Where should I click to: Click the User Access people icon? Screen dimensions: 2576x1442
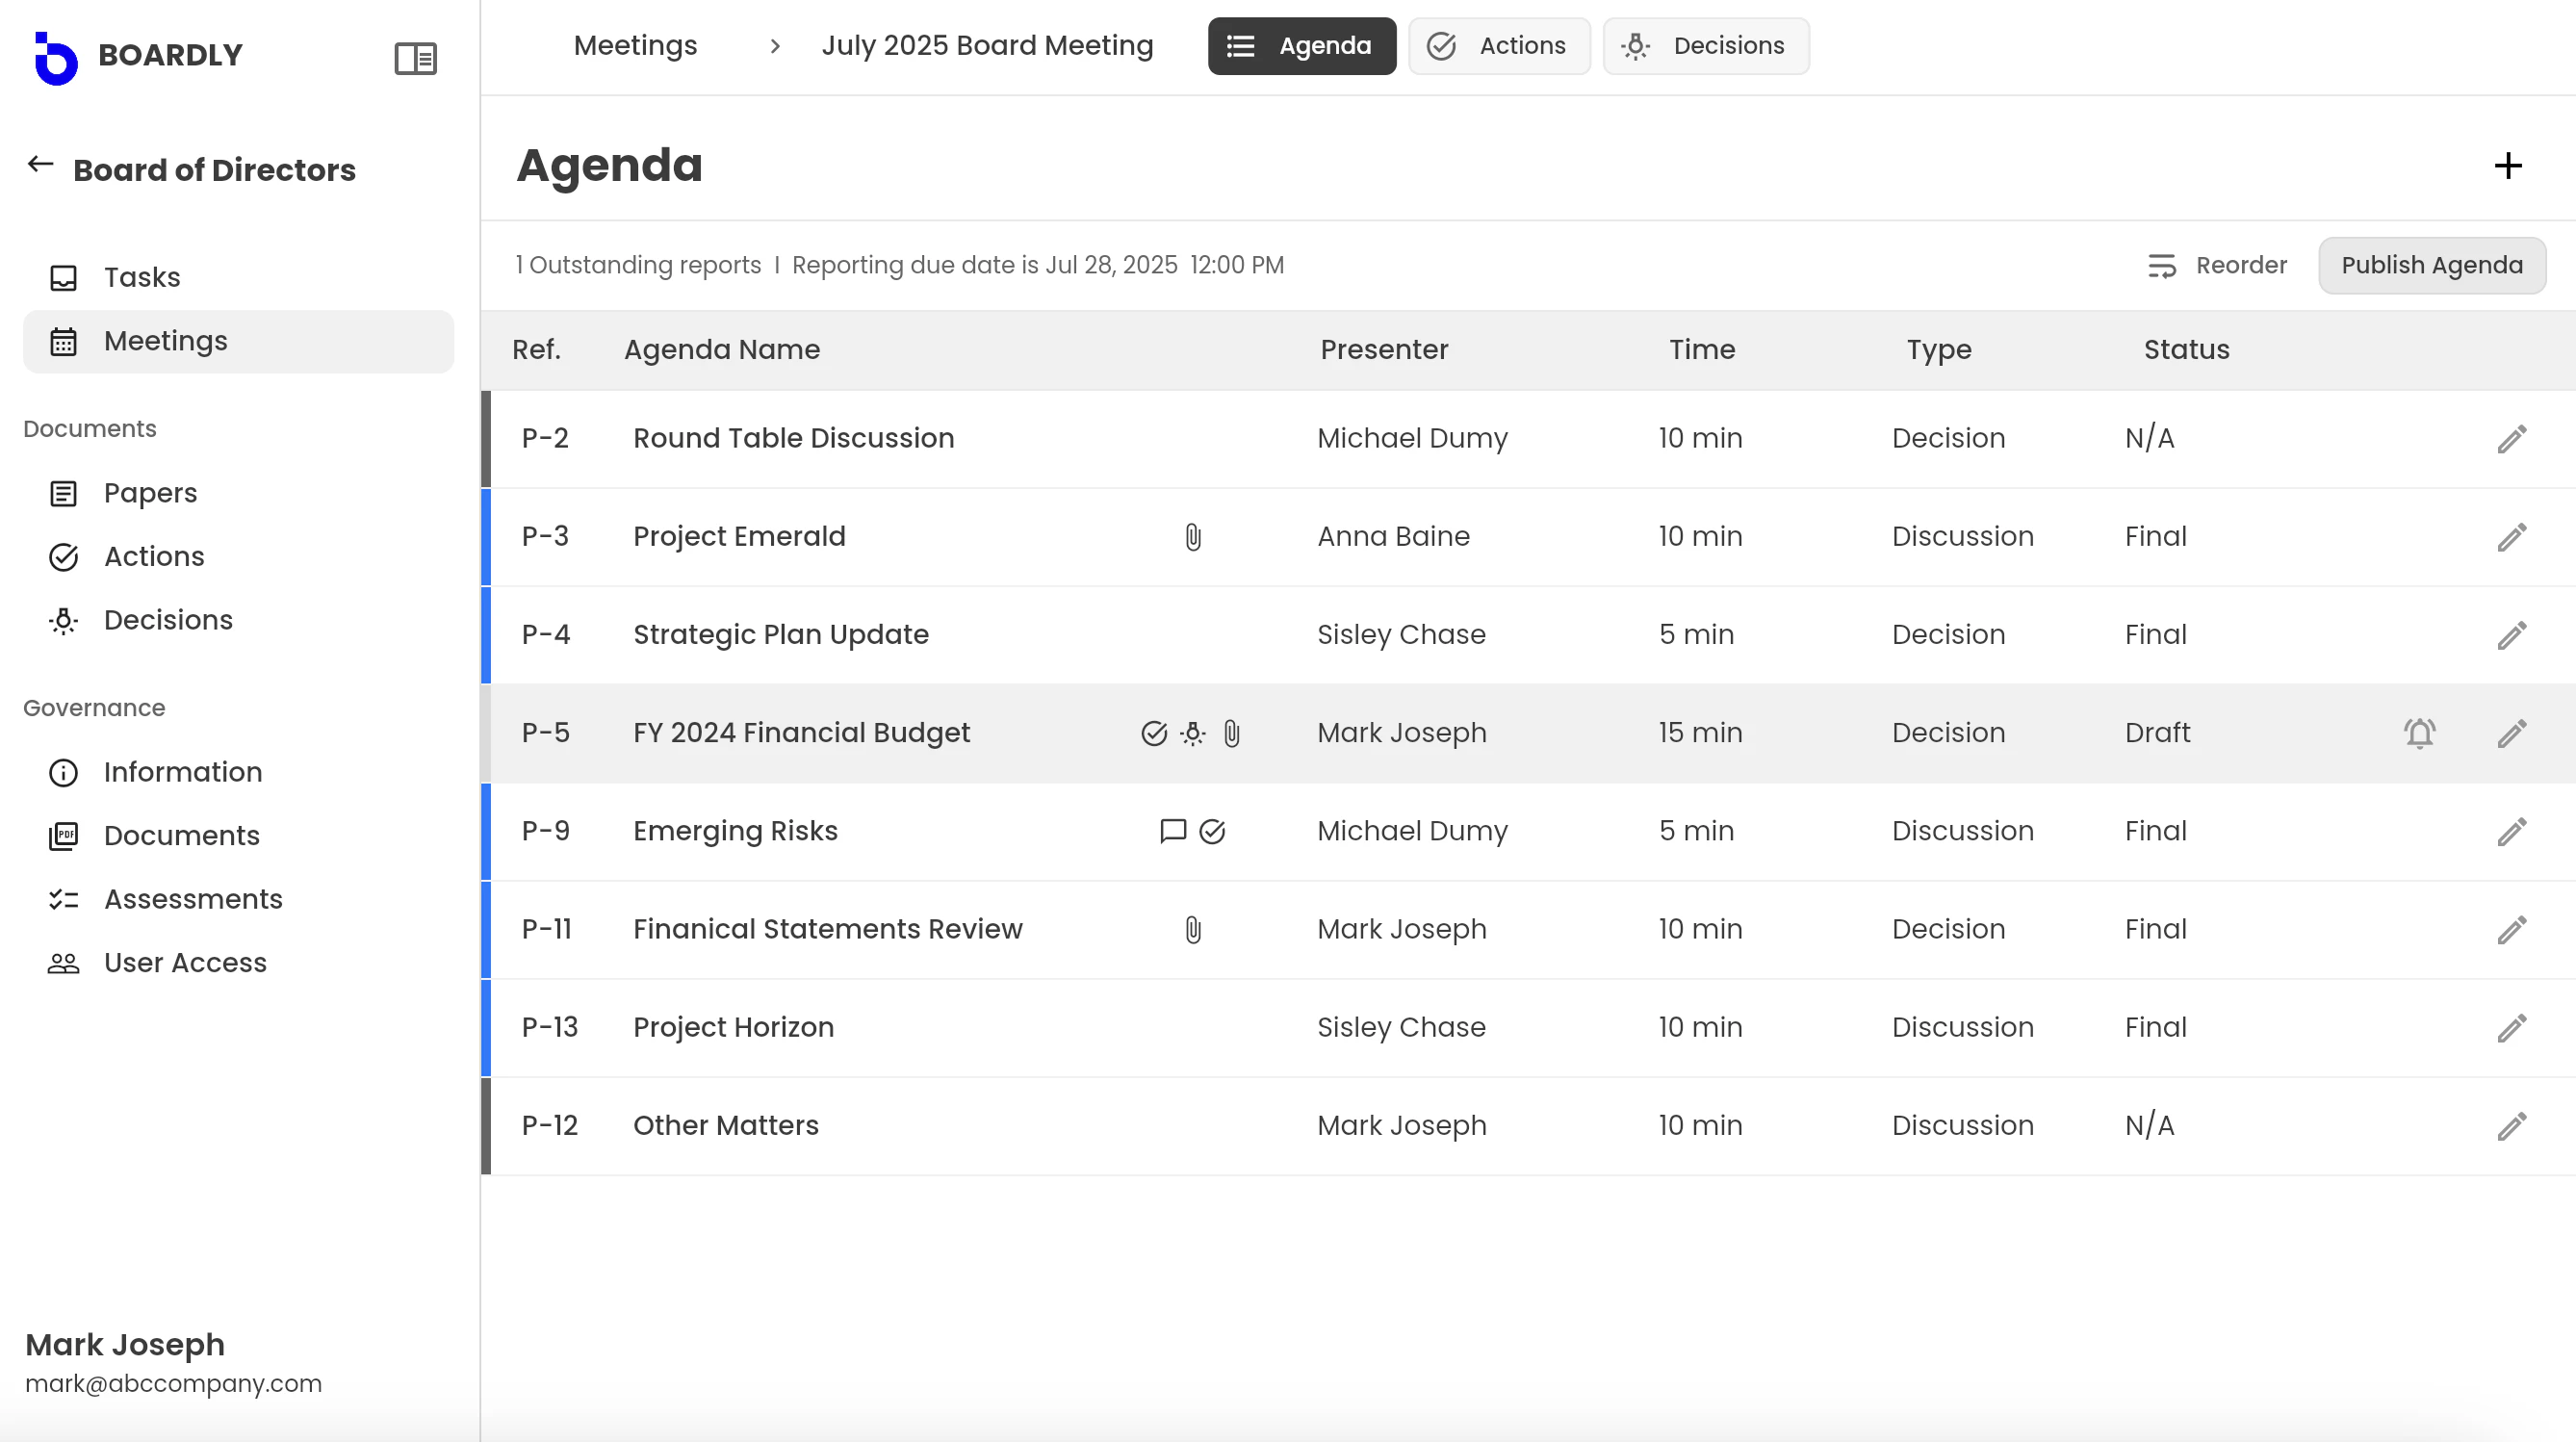coord(63,963)
